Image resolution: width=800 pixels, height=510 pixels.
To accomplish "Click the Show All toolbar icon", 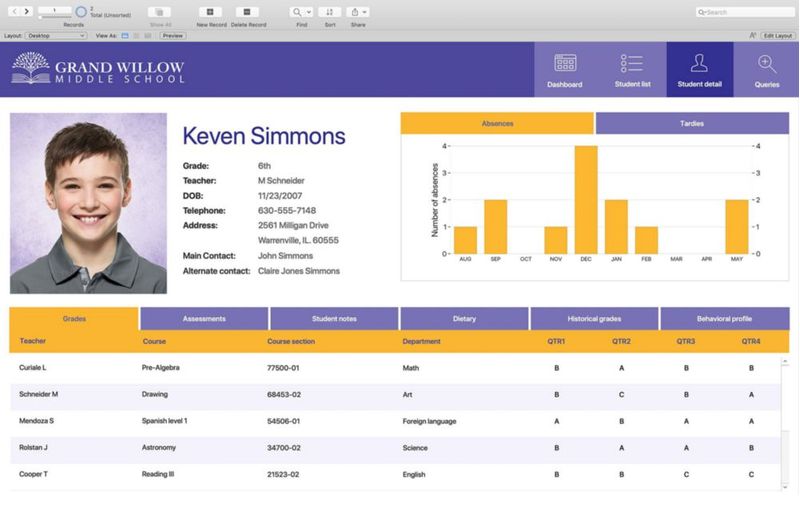I will tap(159, 12).
